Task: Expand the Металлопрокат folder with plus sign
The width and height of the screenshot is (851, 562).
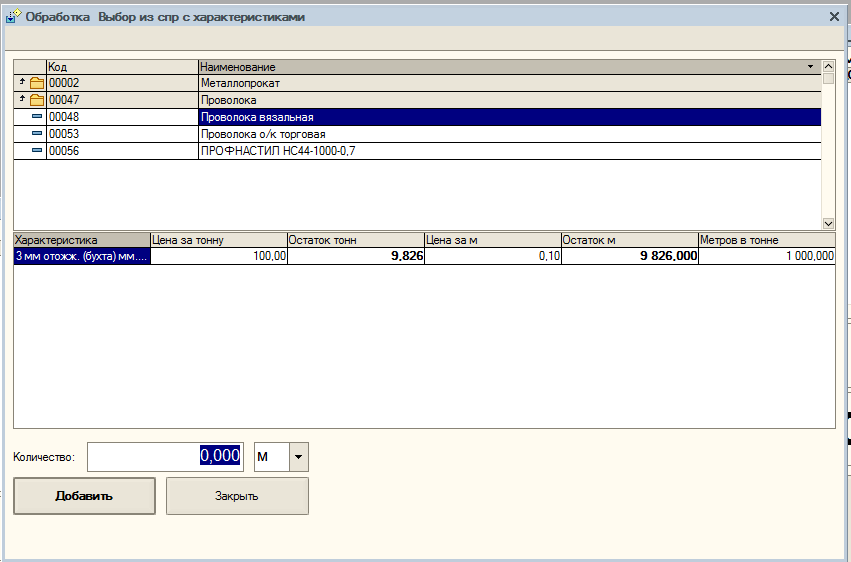Action: point(22,83)
